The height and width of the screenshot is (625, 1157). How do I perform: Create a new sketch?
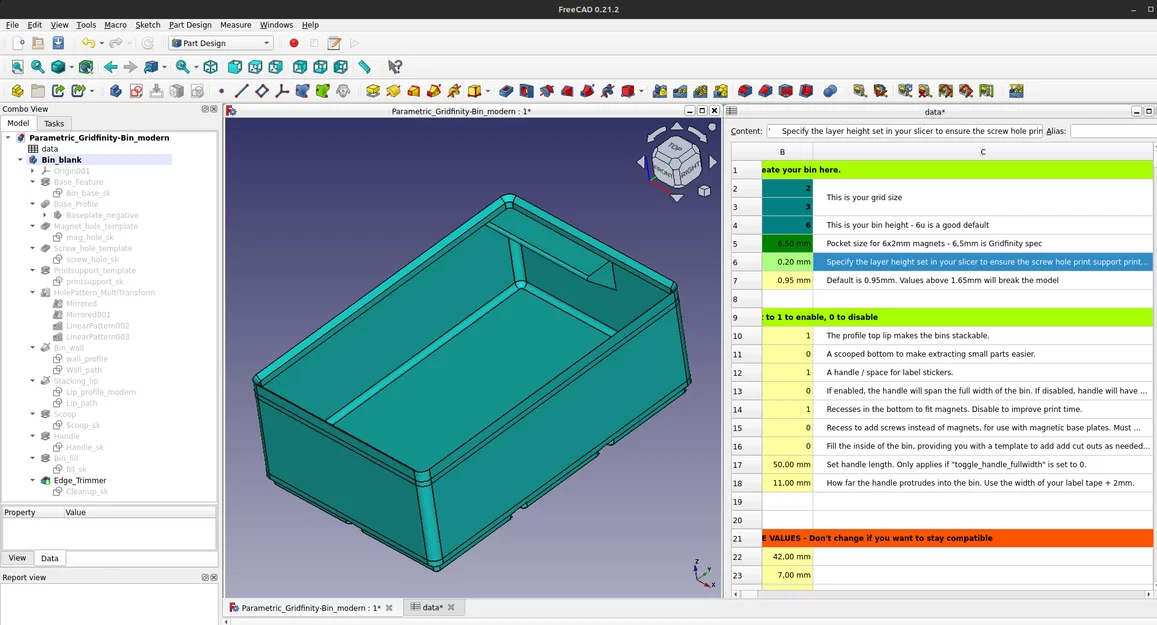[x=136, y=92]
